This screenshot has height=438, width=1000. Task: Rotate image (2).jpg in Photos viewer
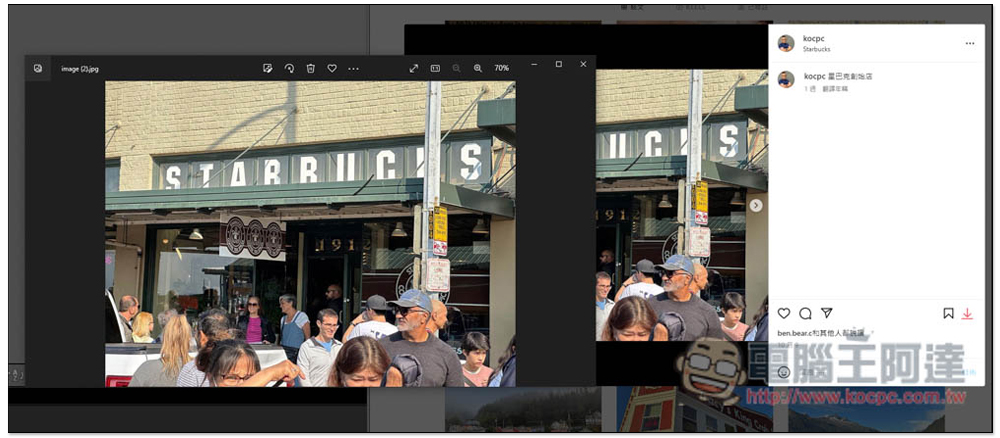tap(289, 68)
